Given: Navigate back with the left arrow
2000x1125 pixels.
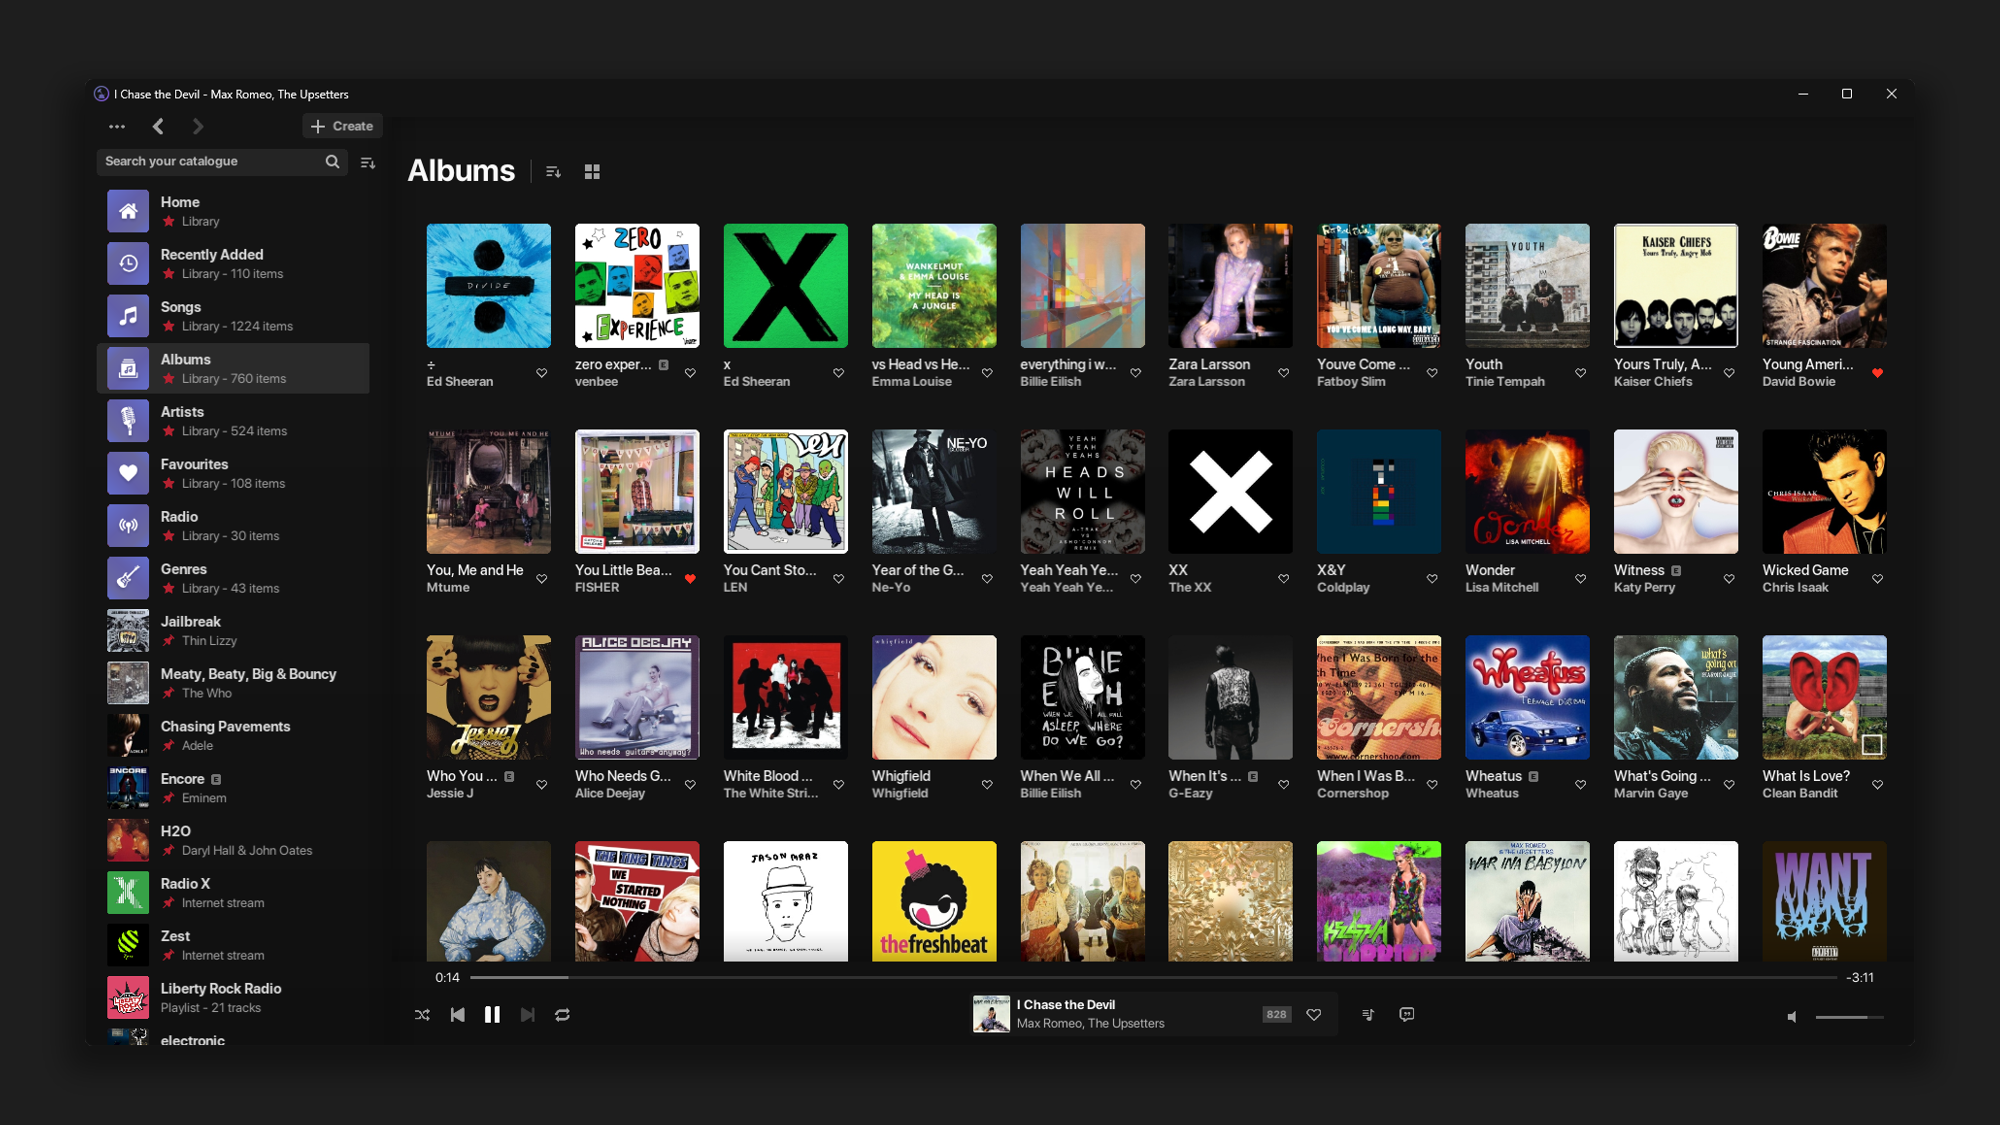Looking at the screenshot, I should click(158, 126).
